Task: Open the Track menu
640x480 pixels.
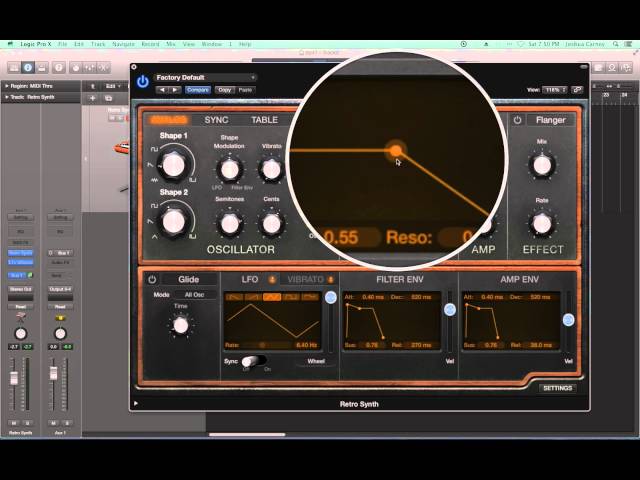Action: (x=98, y=44)
